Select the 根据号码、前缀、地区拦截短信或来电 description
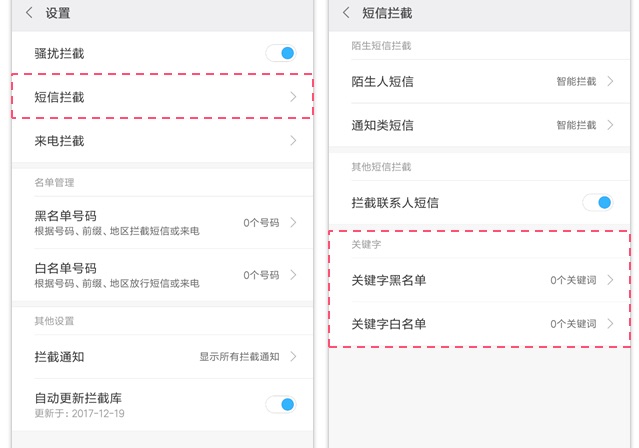Screen dimensions: 639x448 tap(117, 231)
